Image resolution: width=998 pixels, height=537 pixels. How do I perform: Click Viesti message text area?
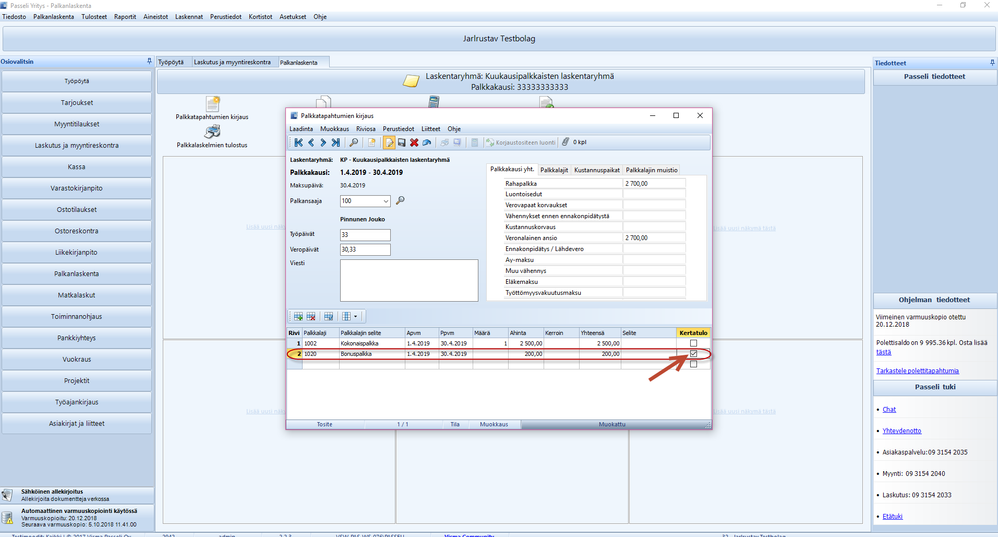pos(409,280)
